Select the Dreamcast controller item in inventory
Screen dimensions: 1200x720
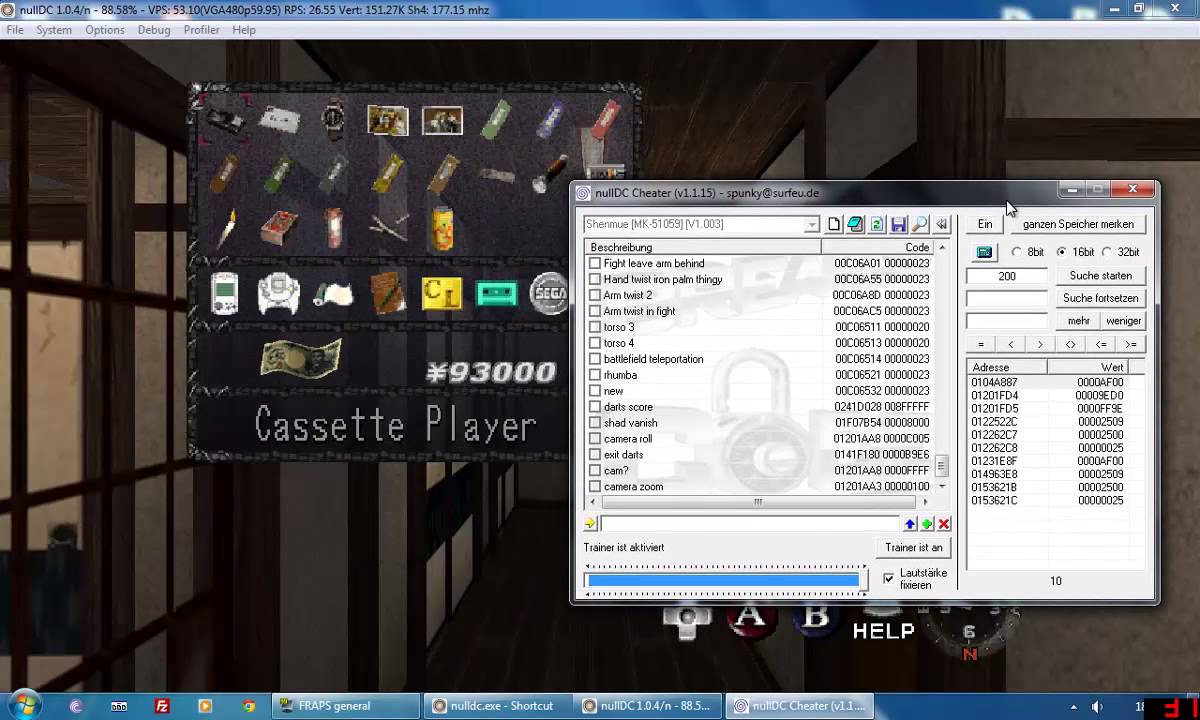[278, 293]
